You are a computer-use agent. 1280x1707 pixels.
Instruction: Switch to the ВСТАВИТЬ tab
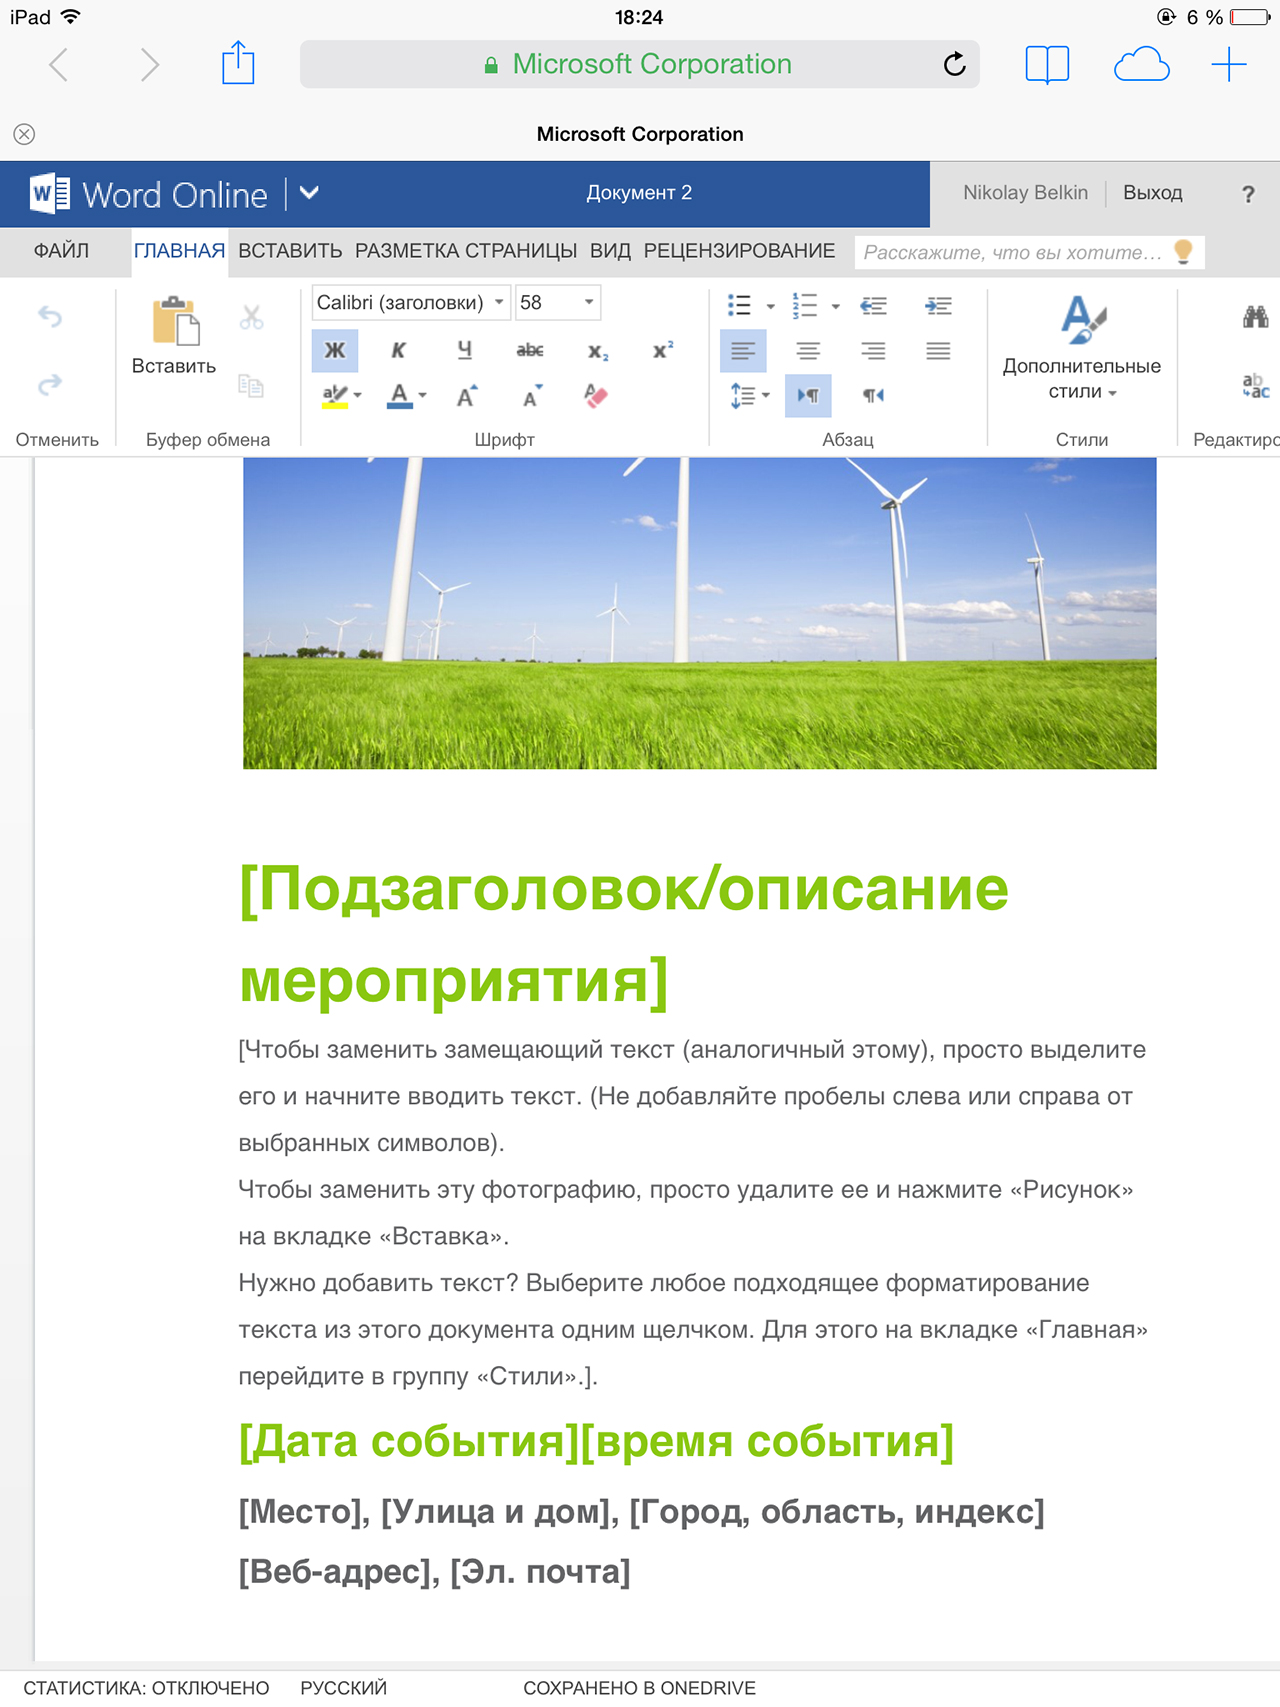(x=290, y=251)
